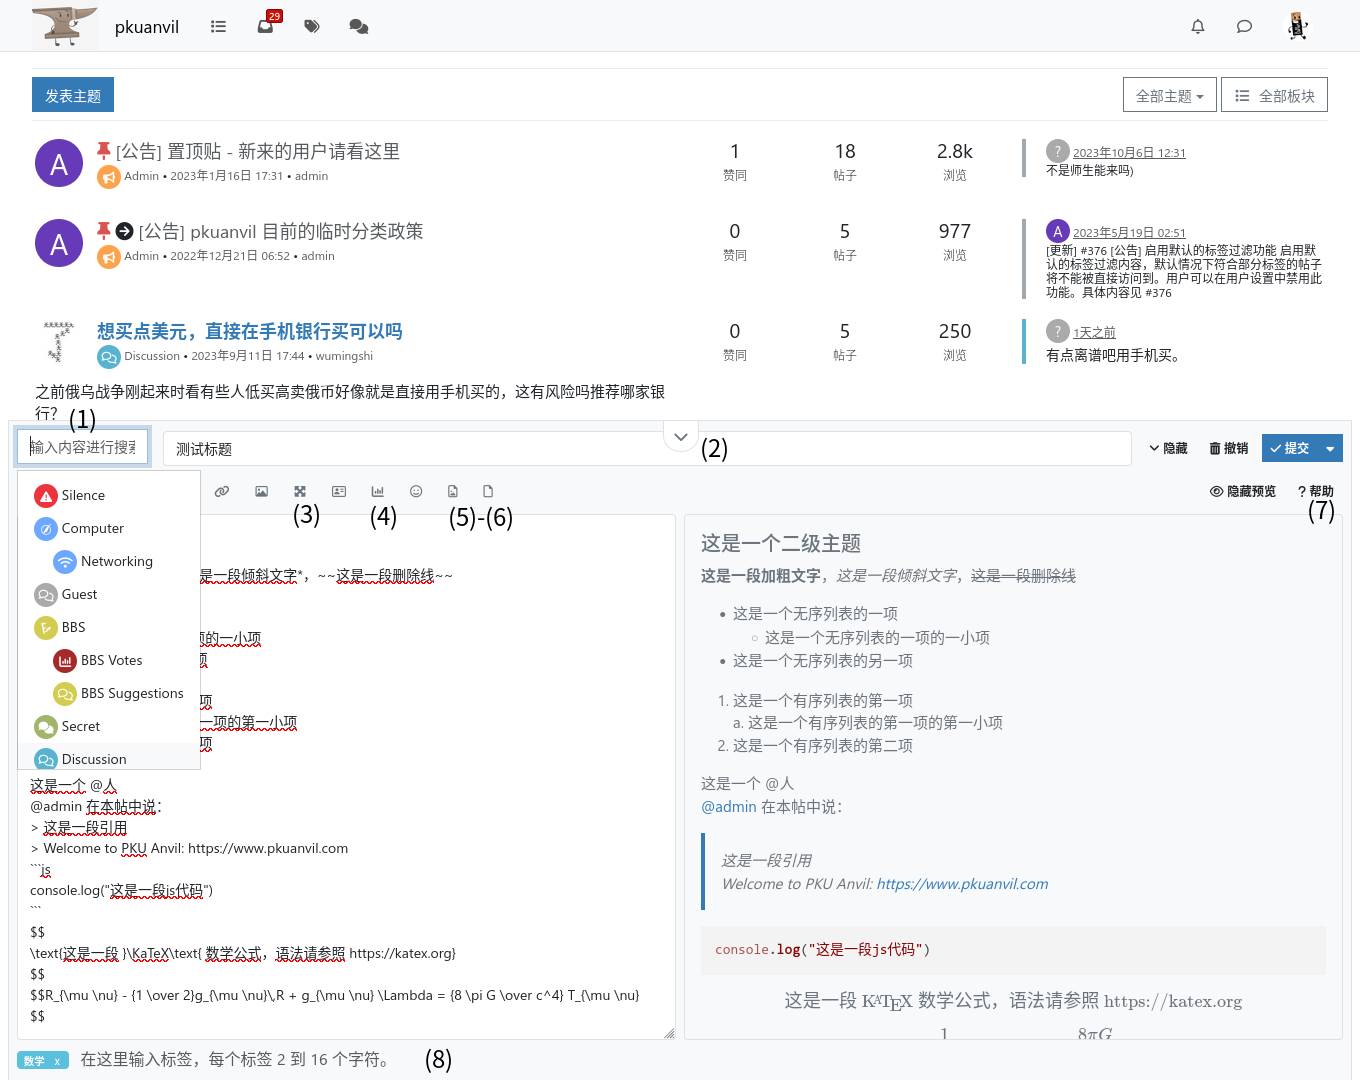
Task: Open the emoji picker smiley icon
Action: [x=416, y=491]
